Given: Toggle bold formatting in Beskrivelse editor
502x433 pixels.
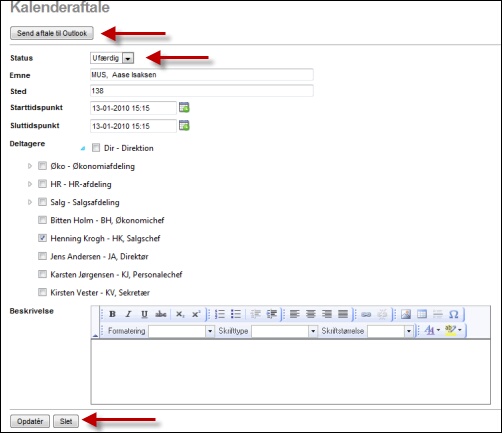Looking at the screenshot, I should pos(113,314).
